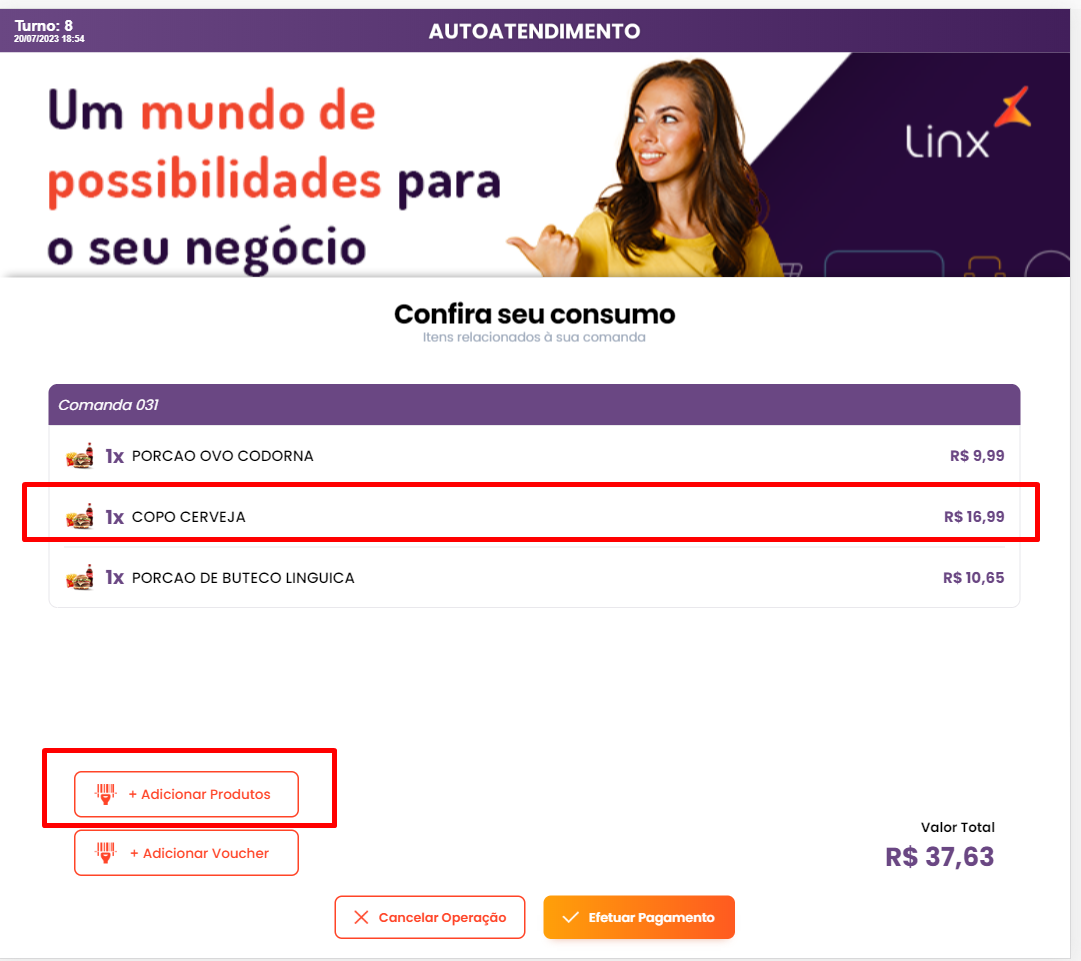
Task: Click the food icon beside PORCAO OVO CODORNA
Action: point(80,456)
